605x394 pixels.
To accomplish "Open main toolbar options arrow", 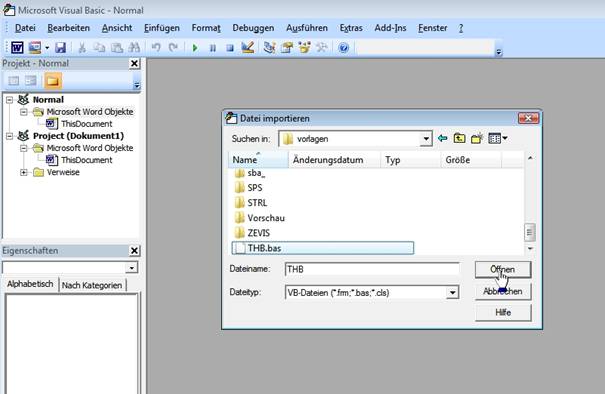I will click(499, 52).
